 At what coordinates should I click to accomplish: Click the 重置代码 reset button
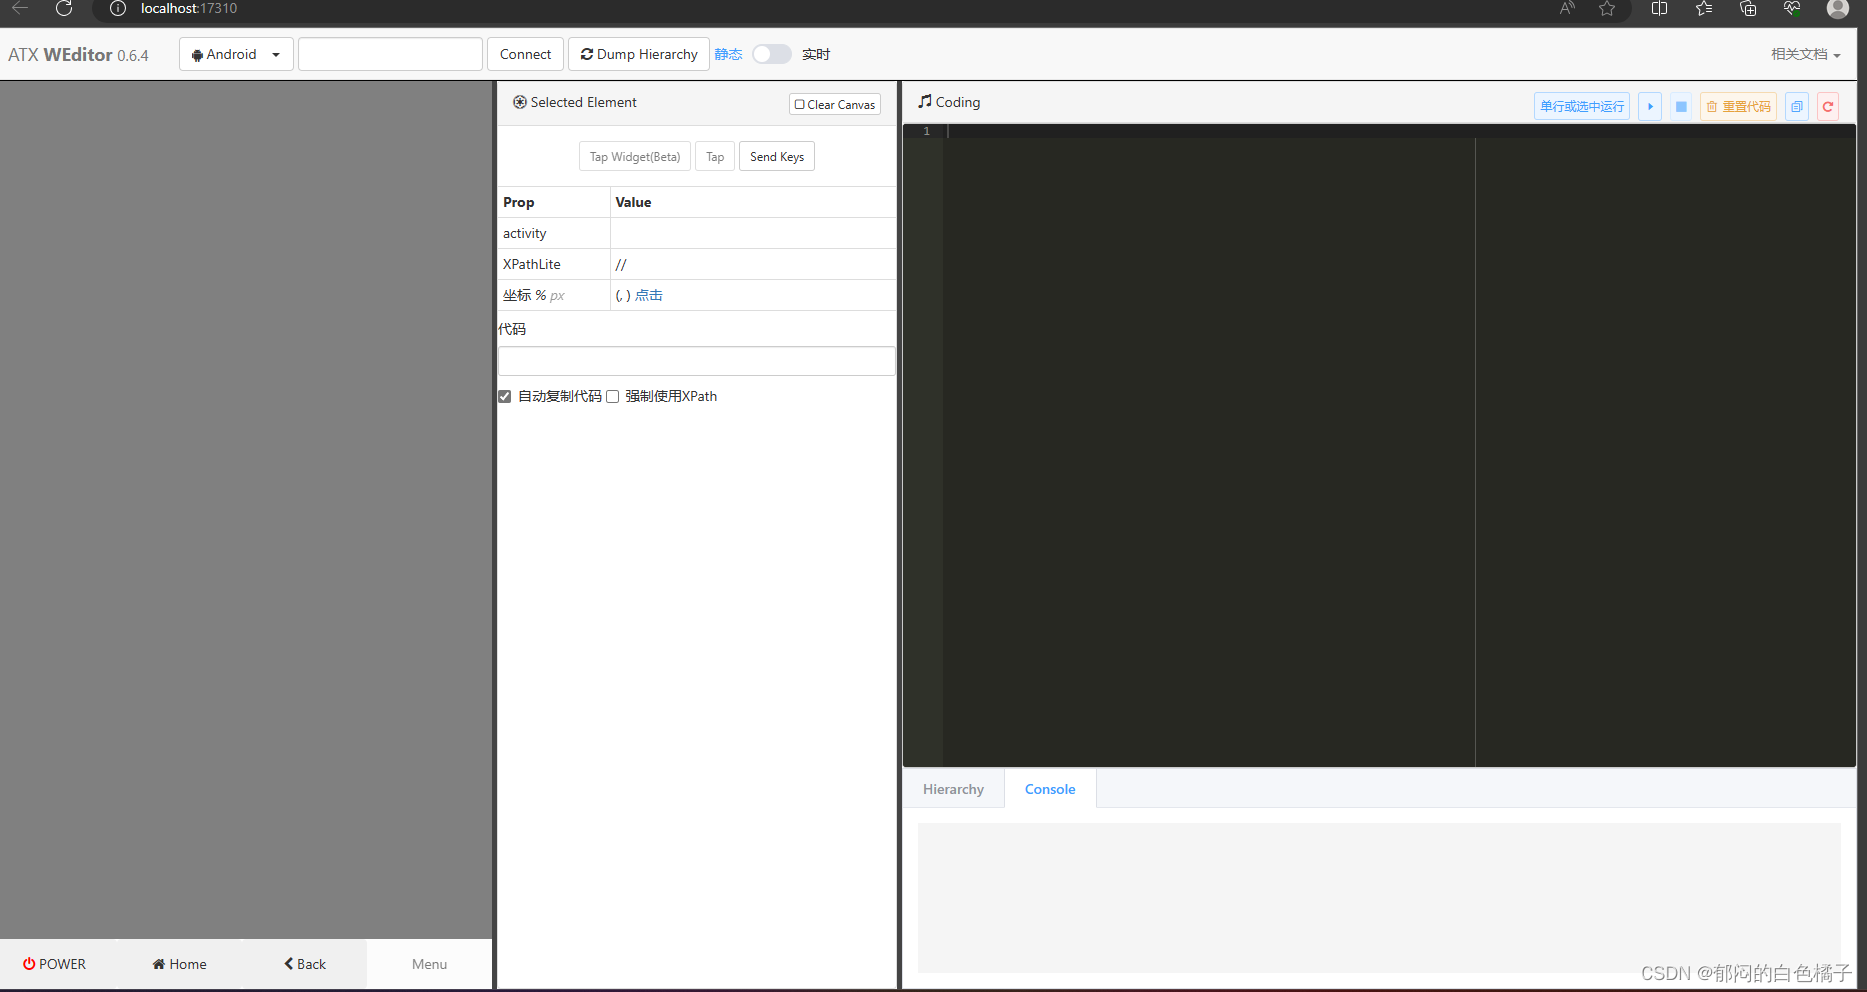(1738, 106)
